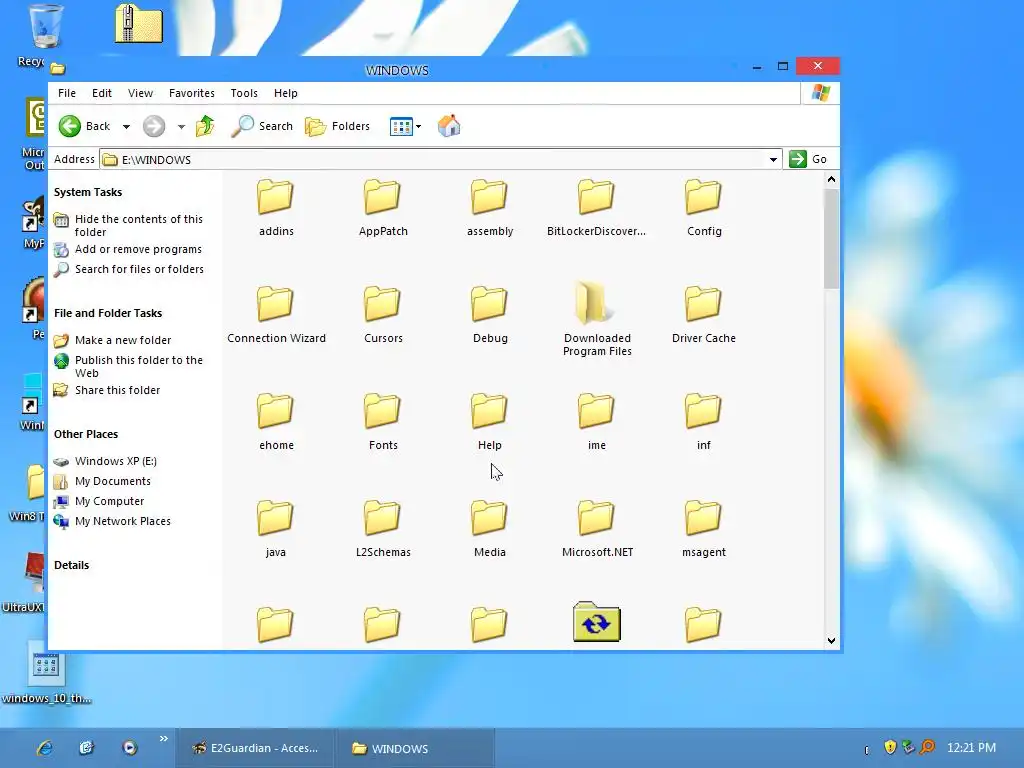Expand the address bar dropdown
This screenshot has width=1024, height=768.
tap(773, 159)
